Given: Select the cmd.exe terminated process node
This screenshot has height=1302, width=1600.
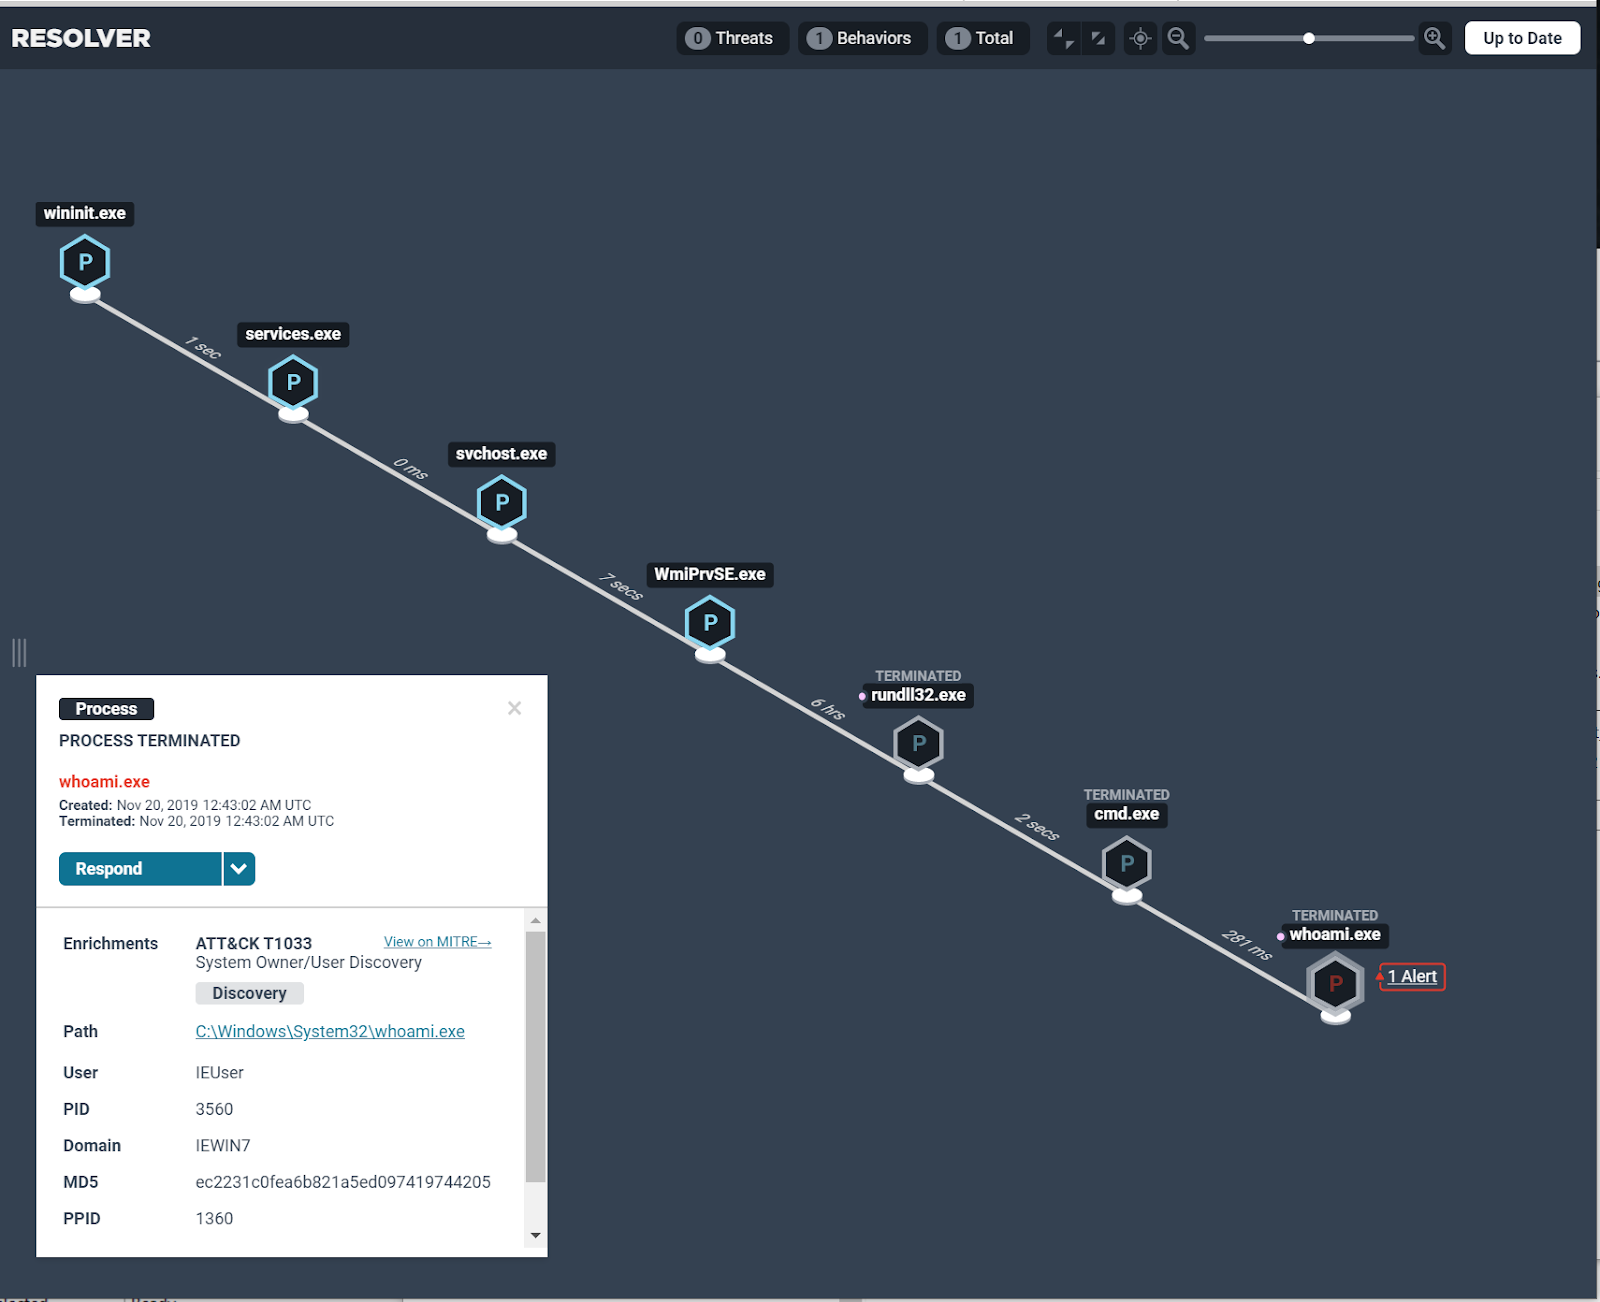Looking at the screenshot, I should click(1127, 864).
